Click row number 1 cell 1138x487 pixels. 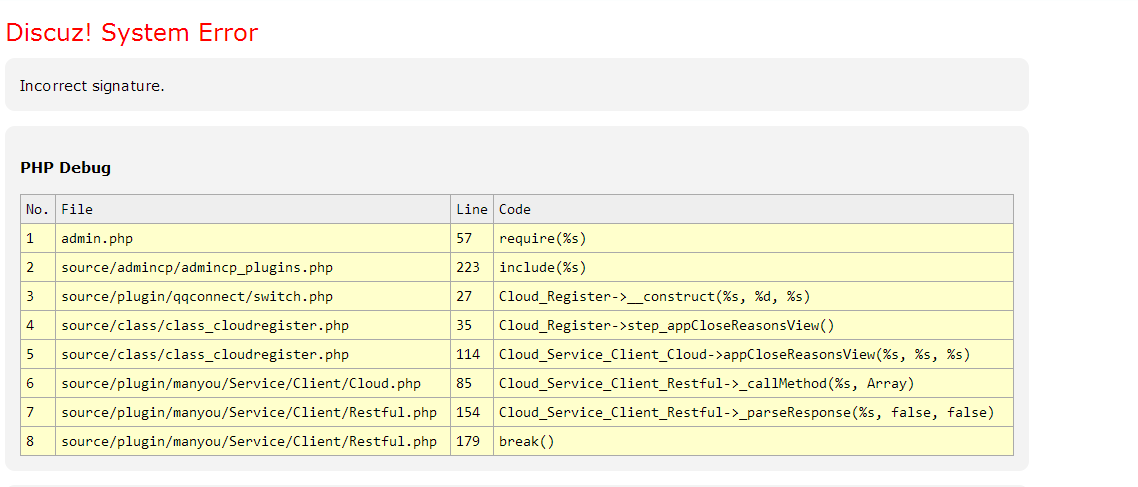tap(38, 238)
